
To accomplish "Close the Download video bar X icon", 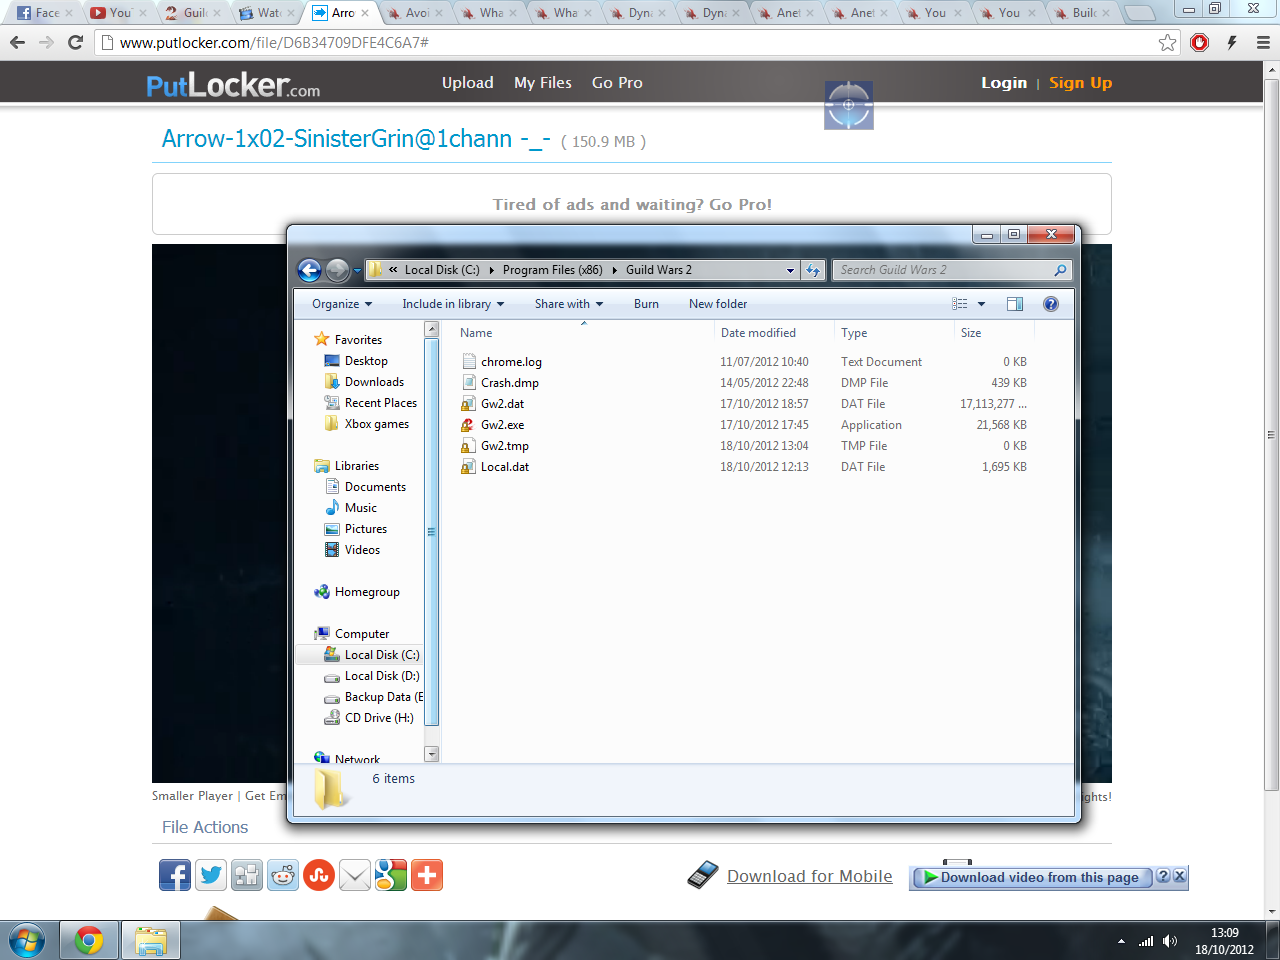I will 1180,876.
